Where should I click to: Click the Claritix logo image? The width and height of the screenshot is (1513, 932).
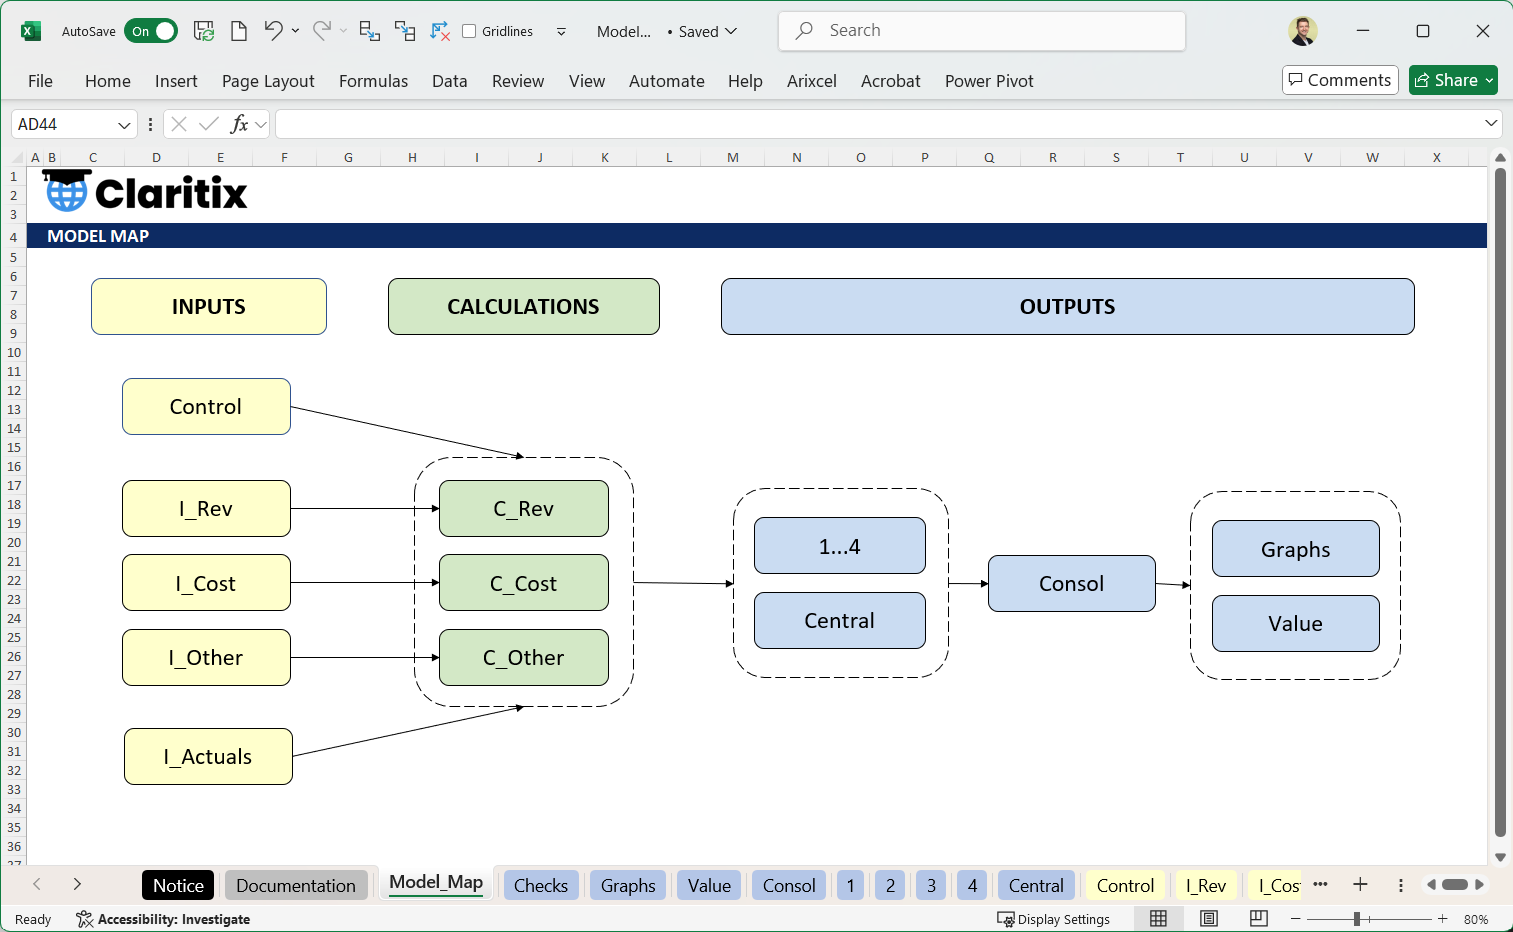[x=145, y=191]
